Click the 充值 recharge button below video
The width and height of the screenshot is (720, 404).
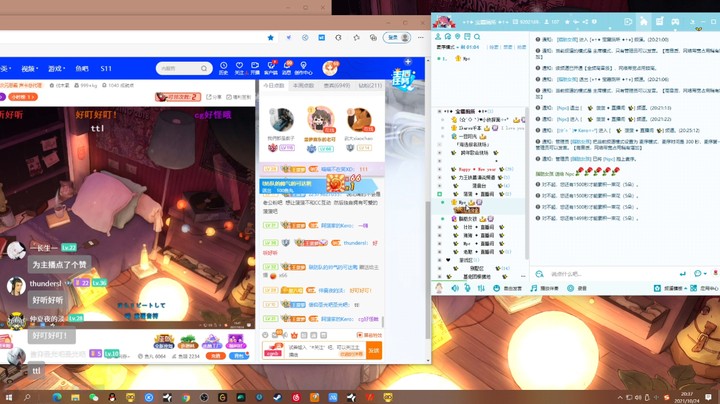click(x=215, y=356)
